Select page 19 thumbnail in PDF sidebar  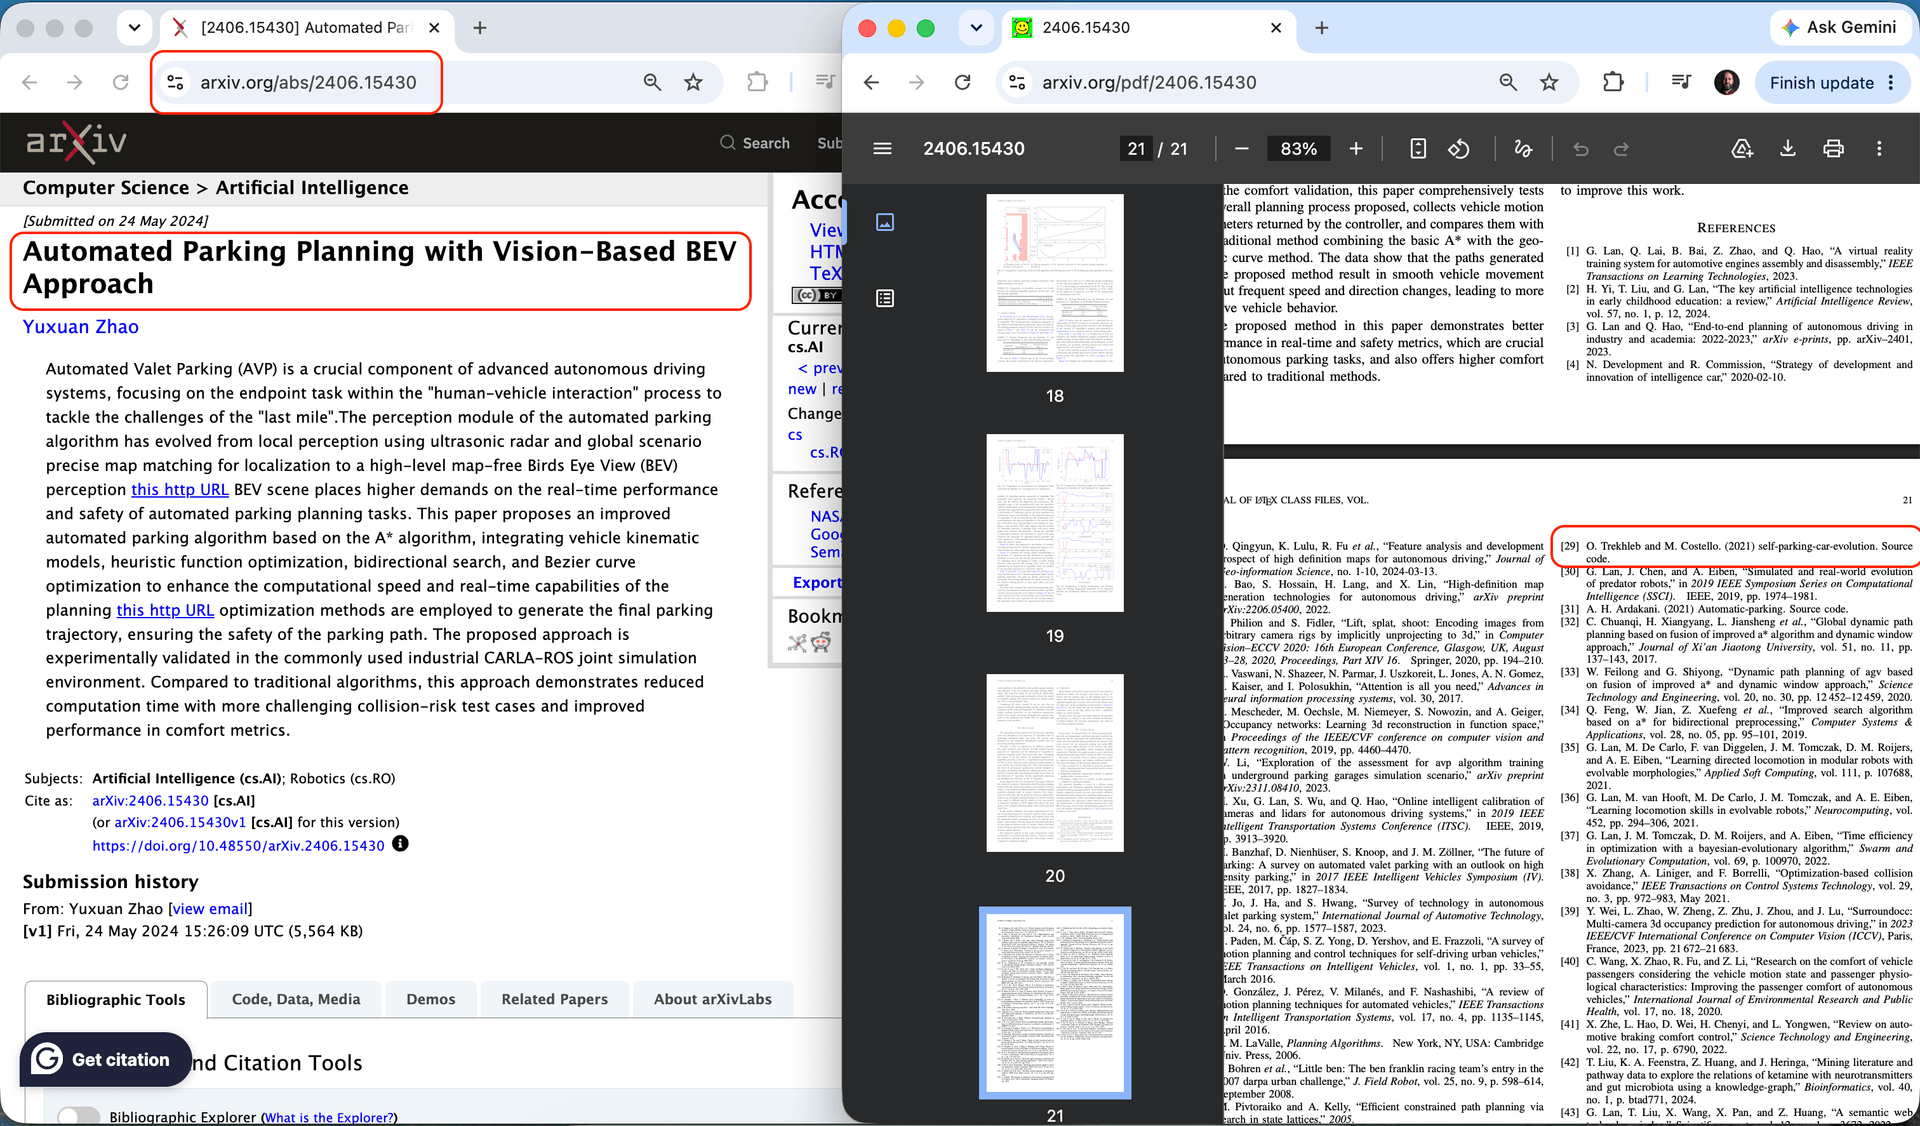(x=1055, y=523)
